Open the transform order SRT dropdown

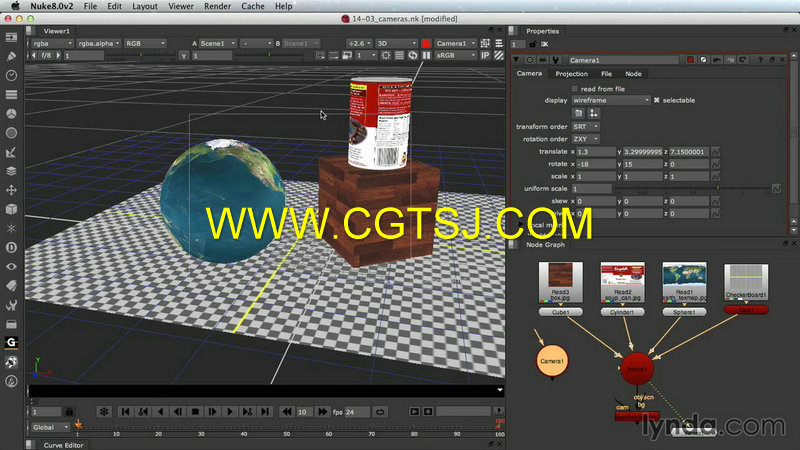point(586,127)
